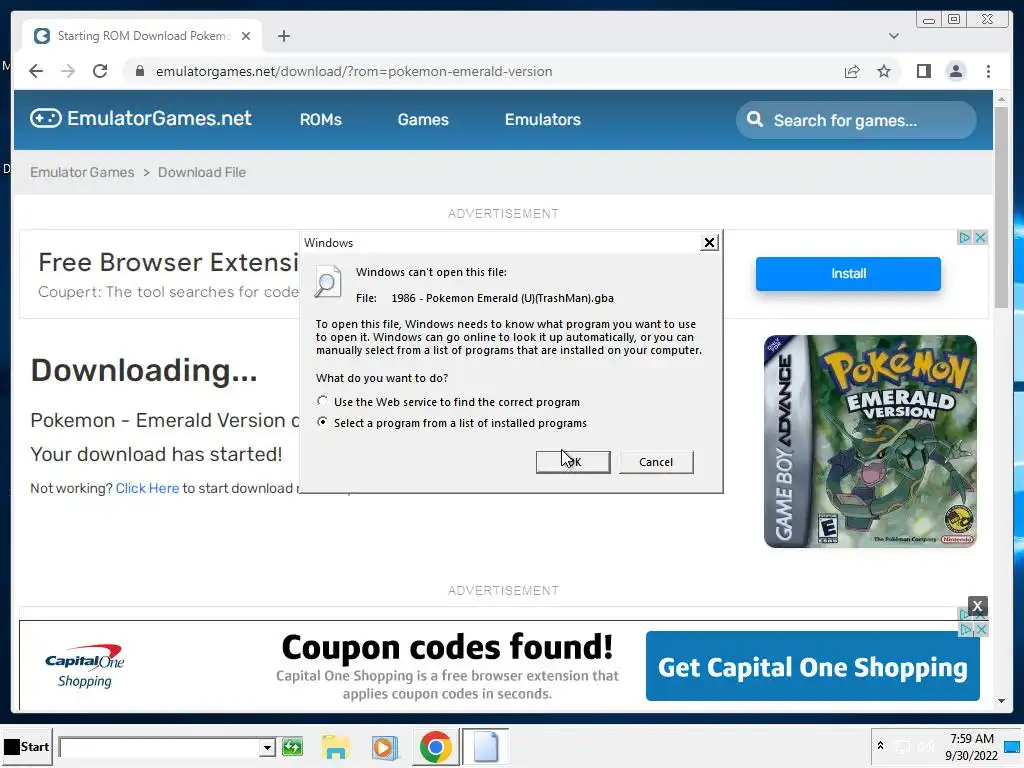Click the blue Install ad button

(x=848, y=274)
